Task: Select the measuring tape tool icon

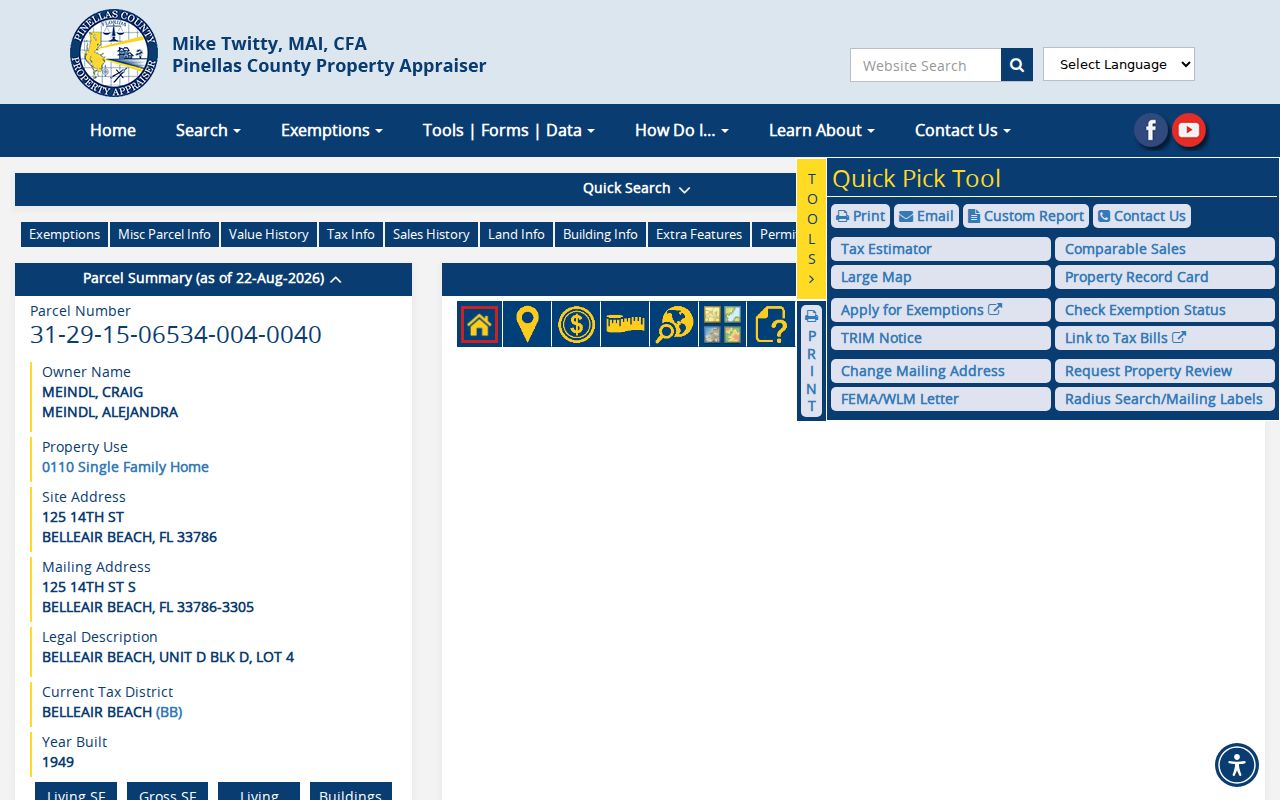Action: (625, 324)
